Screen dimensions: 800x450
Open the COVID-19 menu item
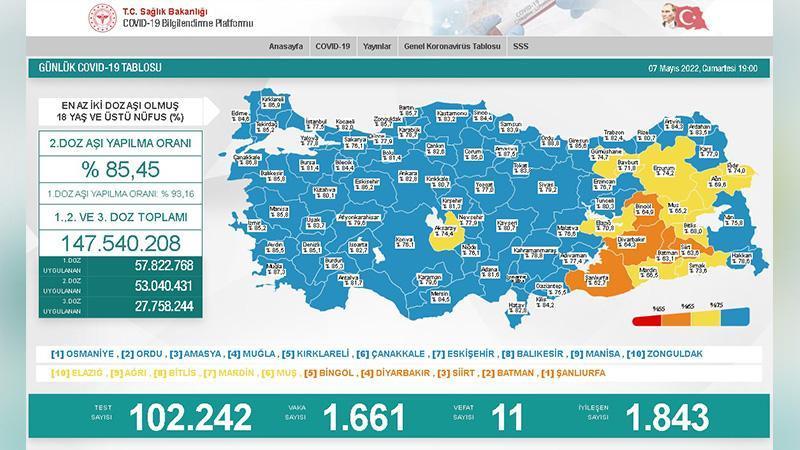point(332,46)
